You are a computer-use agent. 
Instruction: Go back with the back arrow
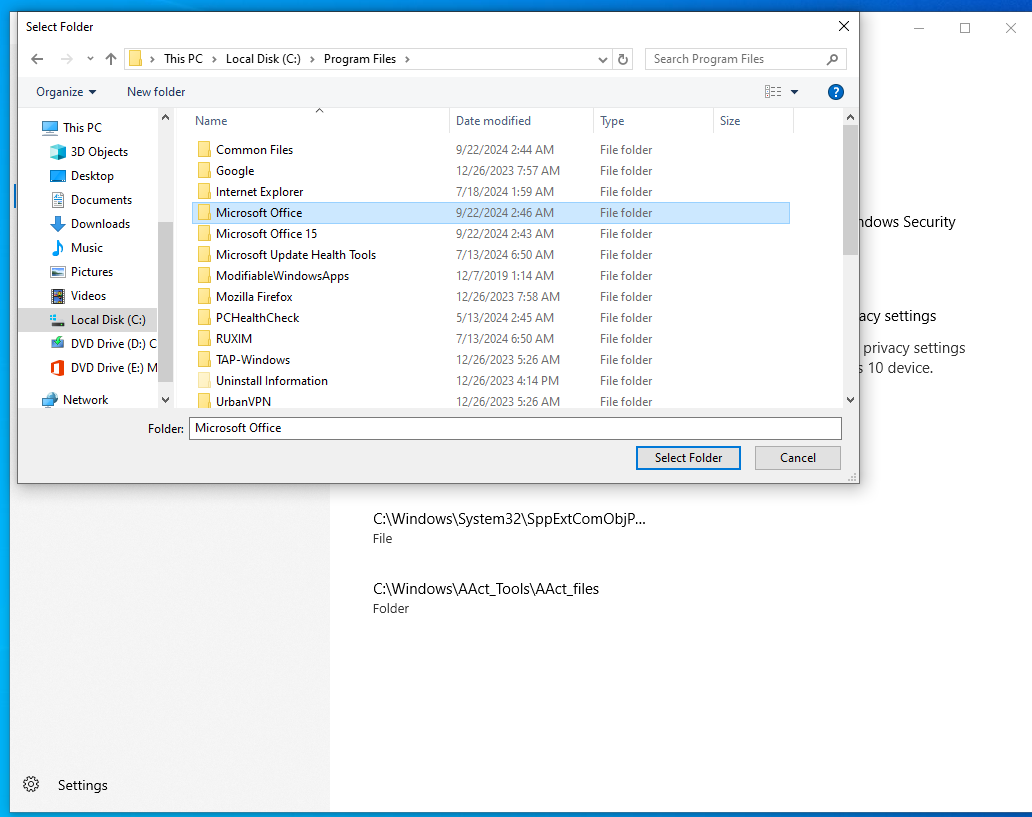point(38,59)
